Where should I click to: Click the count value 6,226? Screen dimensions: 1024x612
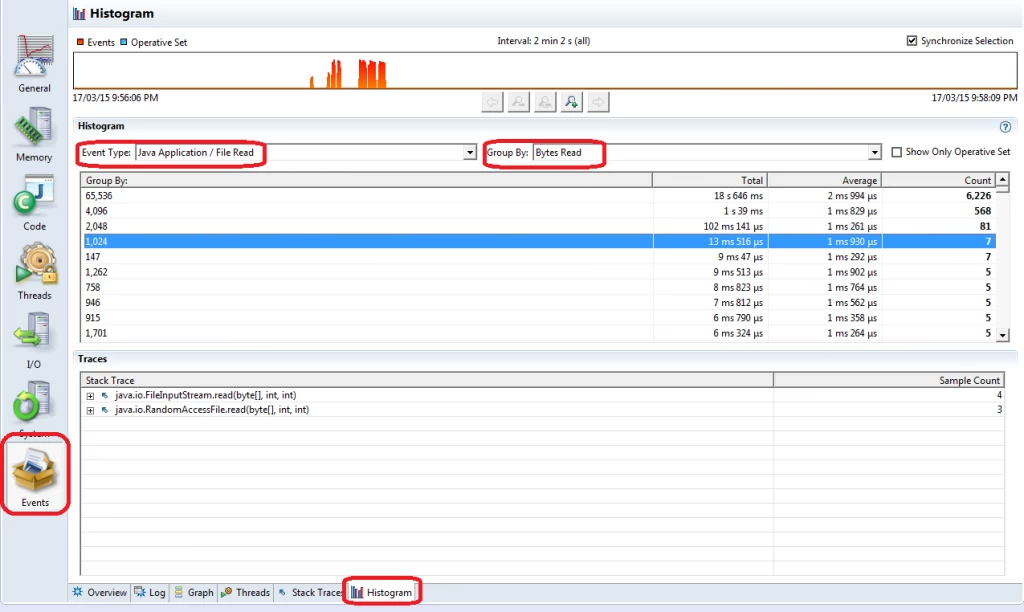click(x=978, y=196)
